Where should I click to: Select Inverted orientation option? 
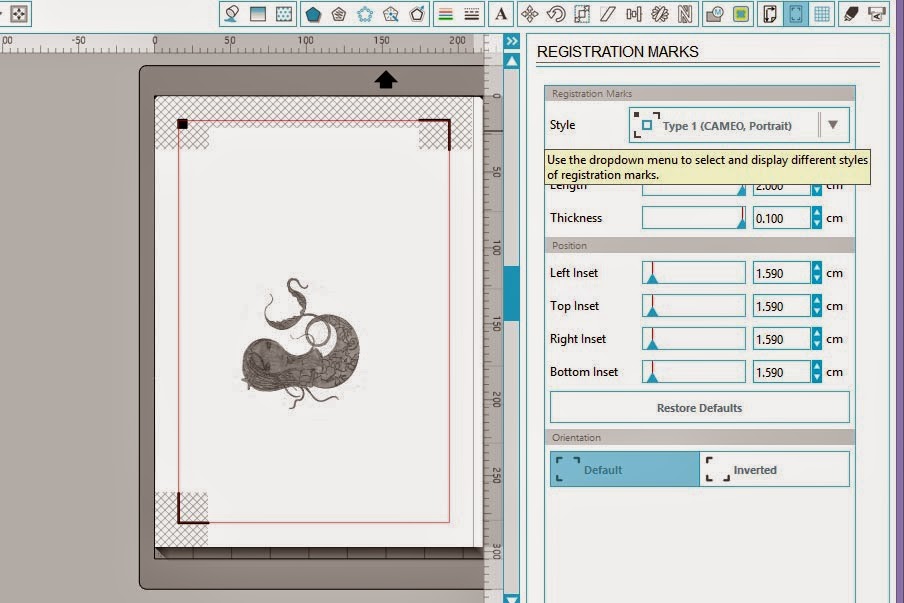pos(774,469)
